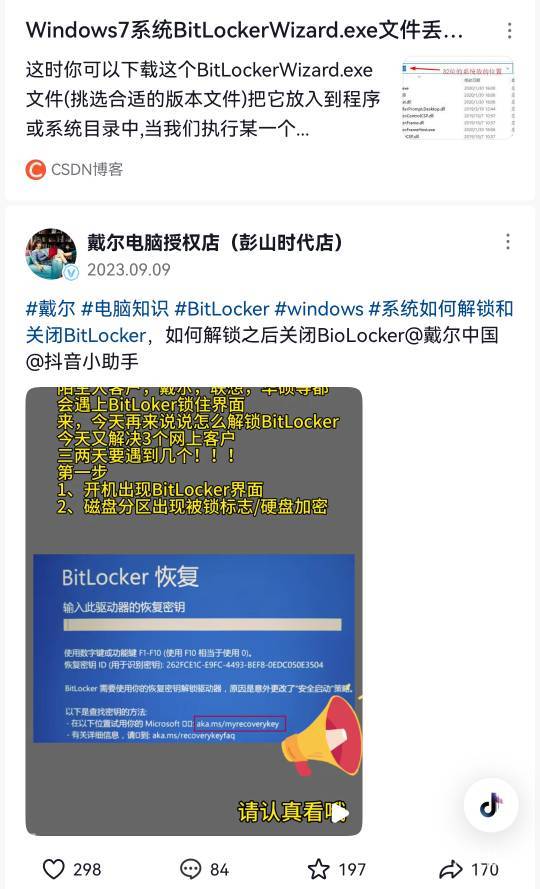
Task: Open three-dot menu for CSDN result
Action: (x=509, y=31)
